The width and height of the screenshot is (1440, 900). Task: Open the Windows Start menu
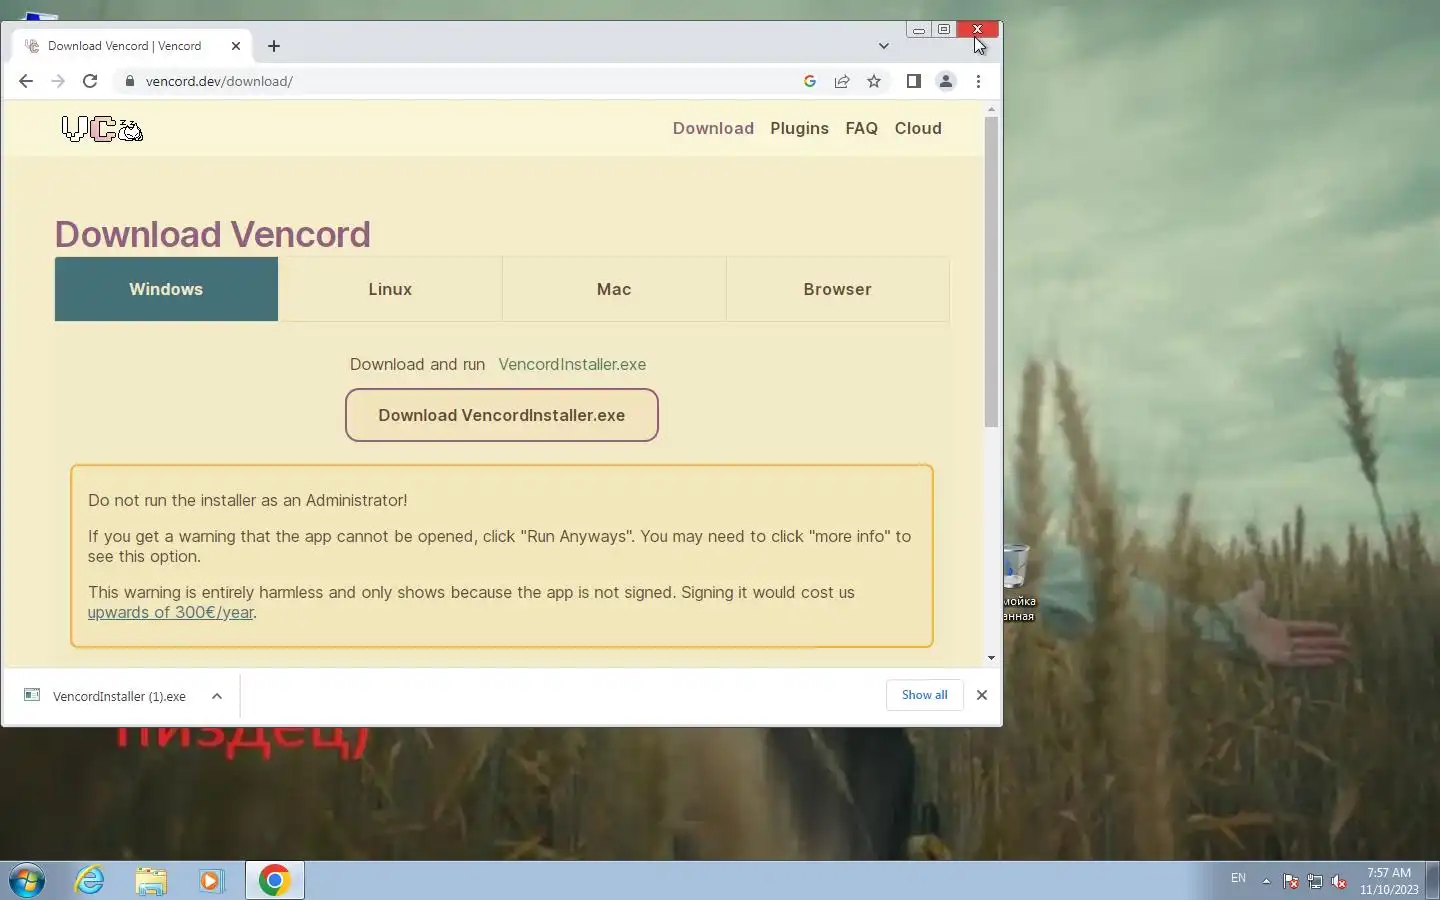pyautogui.click(x=27, y=881)
